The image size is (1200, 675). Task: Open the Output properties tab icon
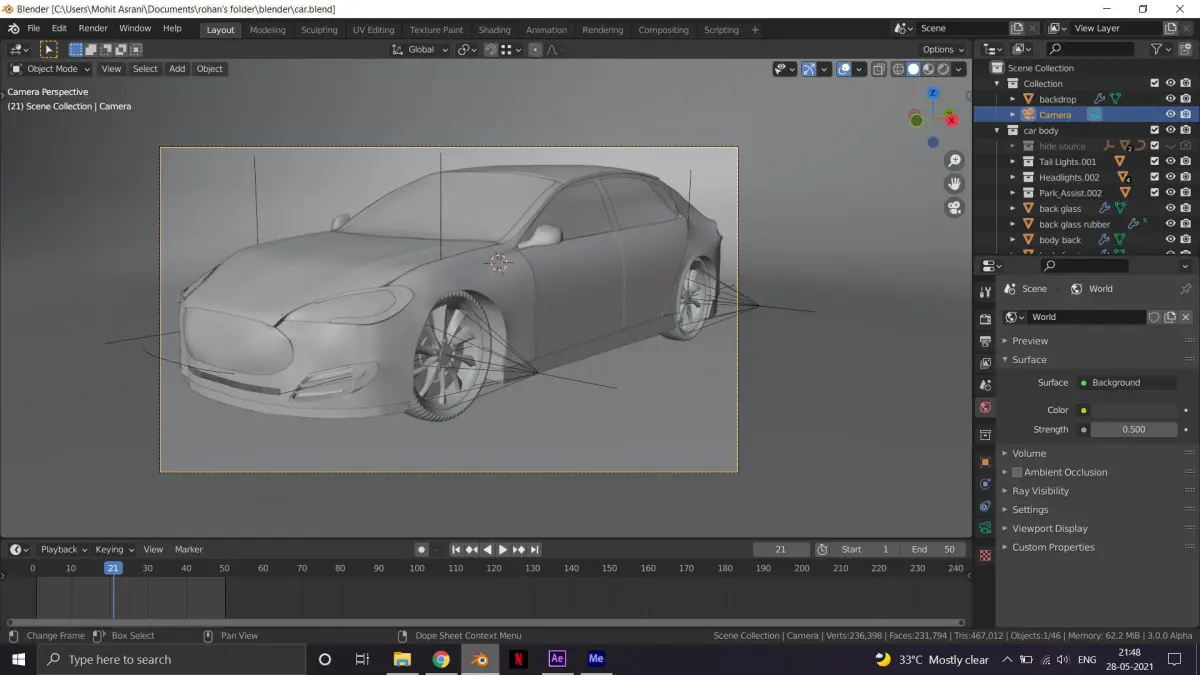point(985,341)
